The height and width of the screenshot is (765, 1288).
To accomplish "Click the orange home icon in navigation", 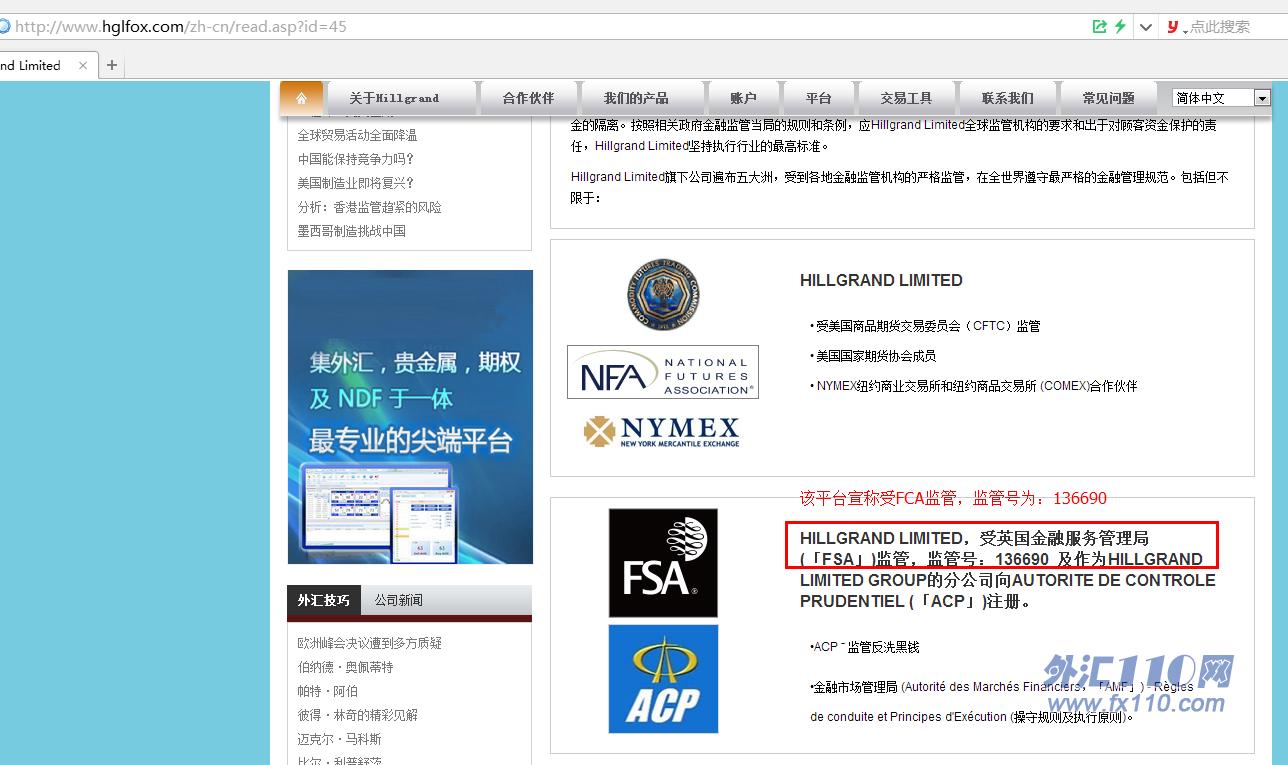I will 301,98.
